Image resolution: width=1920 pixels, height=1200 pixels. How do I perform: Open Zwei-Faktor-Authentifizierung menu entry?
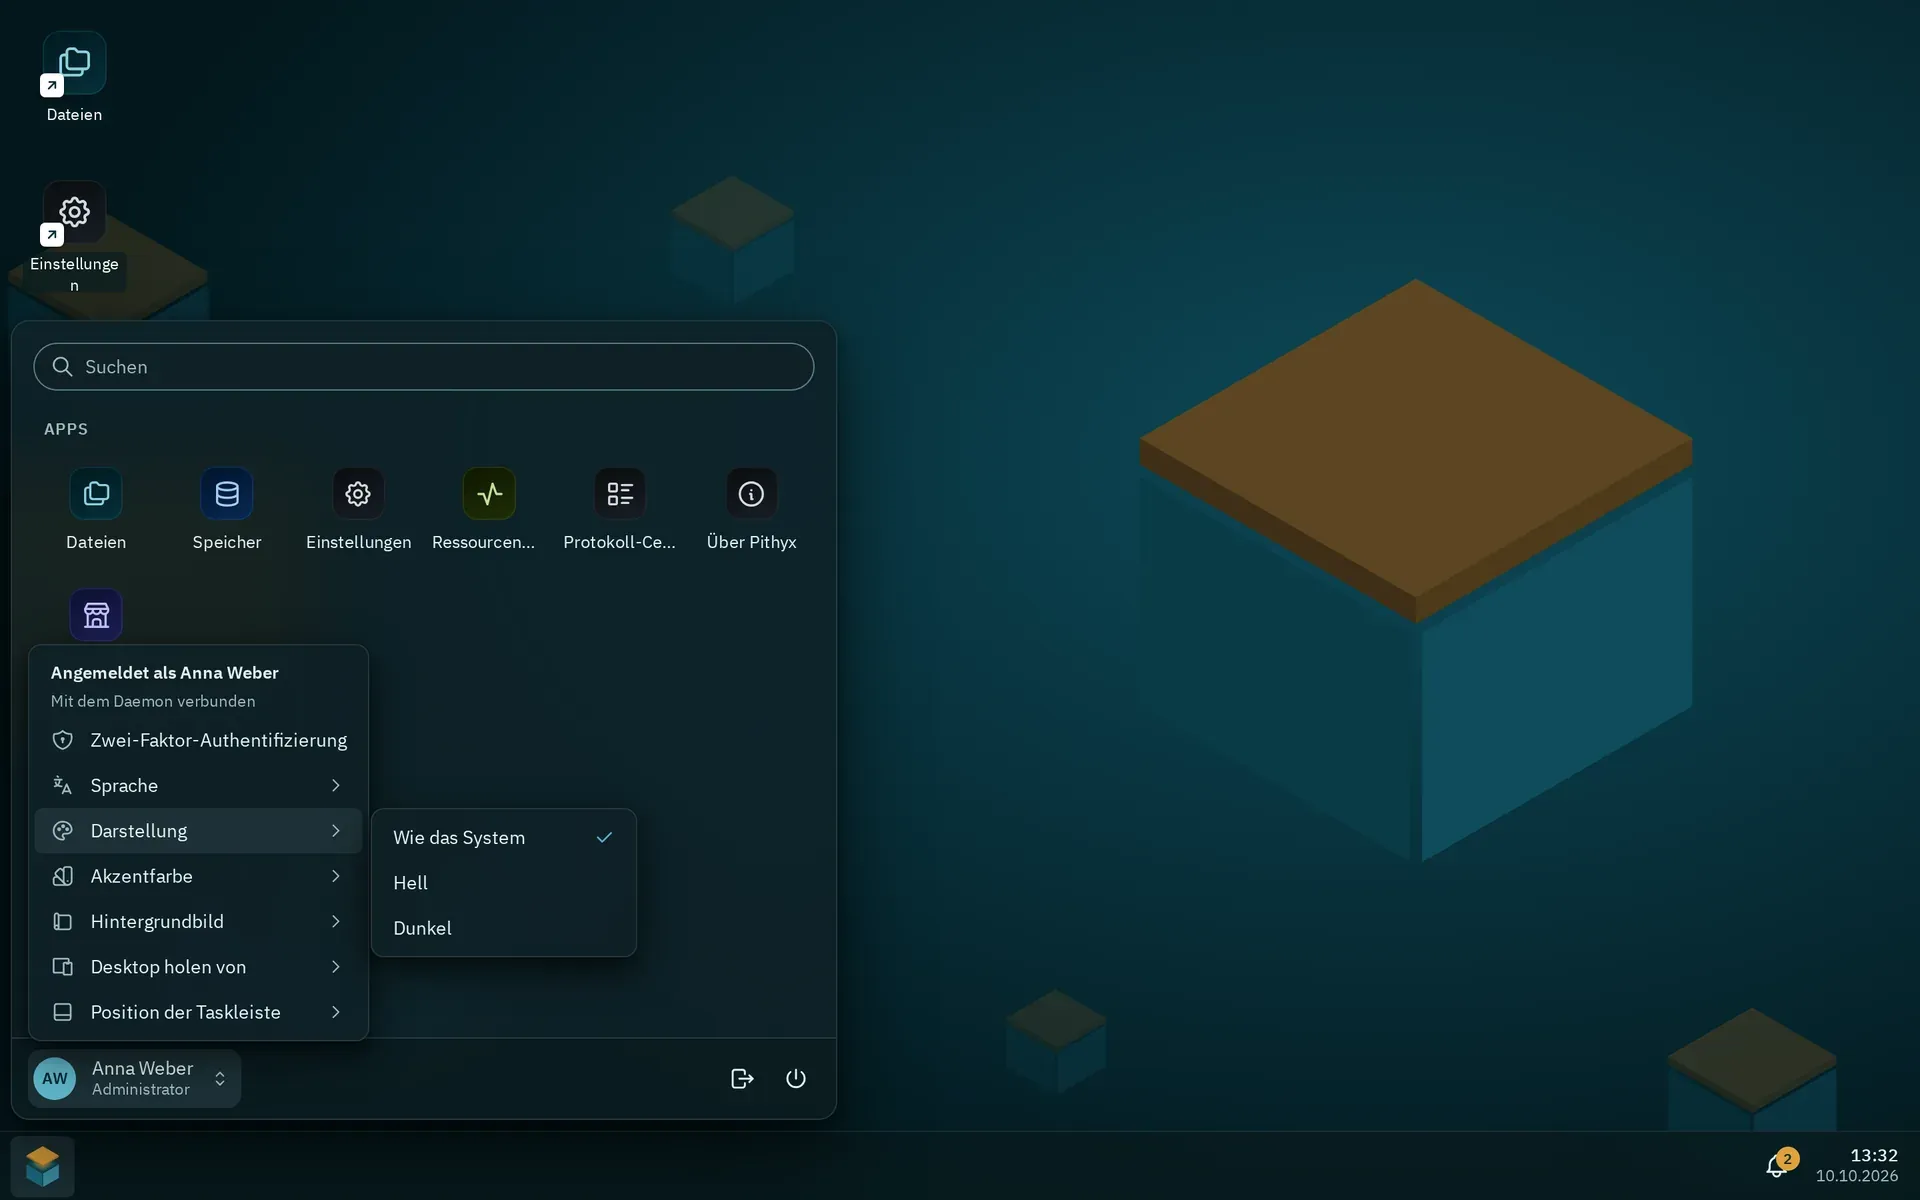pyautogui.click(x=198, y=740)
